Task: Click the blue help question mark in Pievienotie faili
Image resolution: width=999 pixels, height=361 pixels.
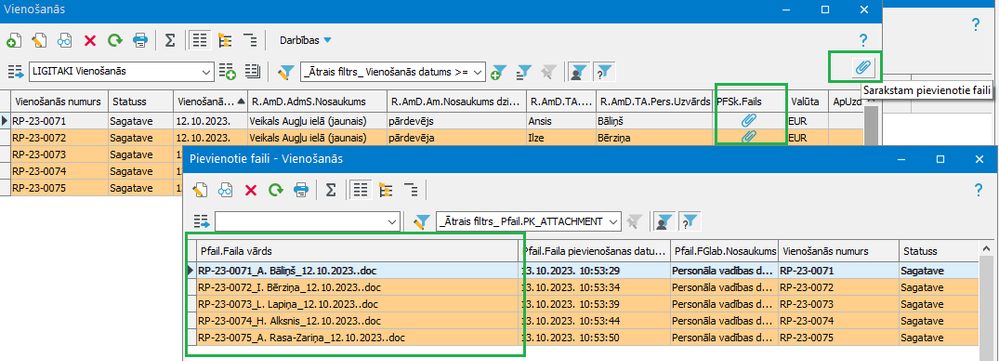Action: click(979, 189)
